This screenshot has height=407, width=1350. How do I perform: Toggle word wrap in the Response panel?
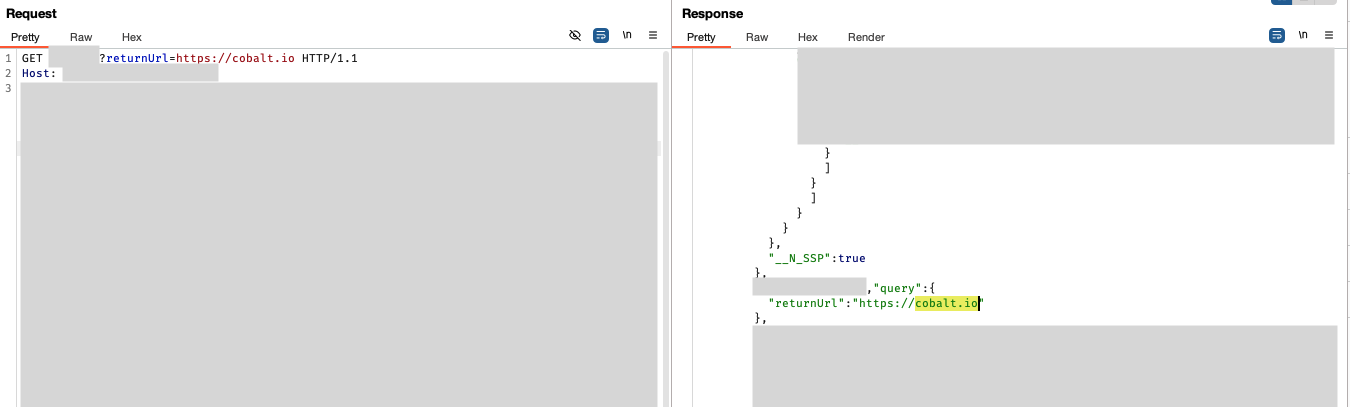(1277, 35)
